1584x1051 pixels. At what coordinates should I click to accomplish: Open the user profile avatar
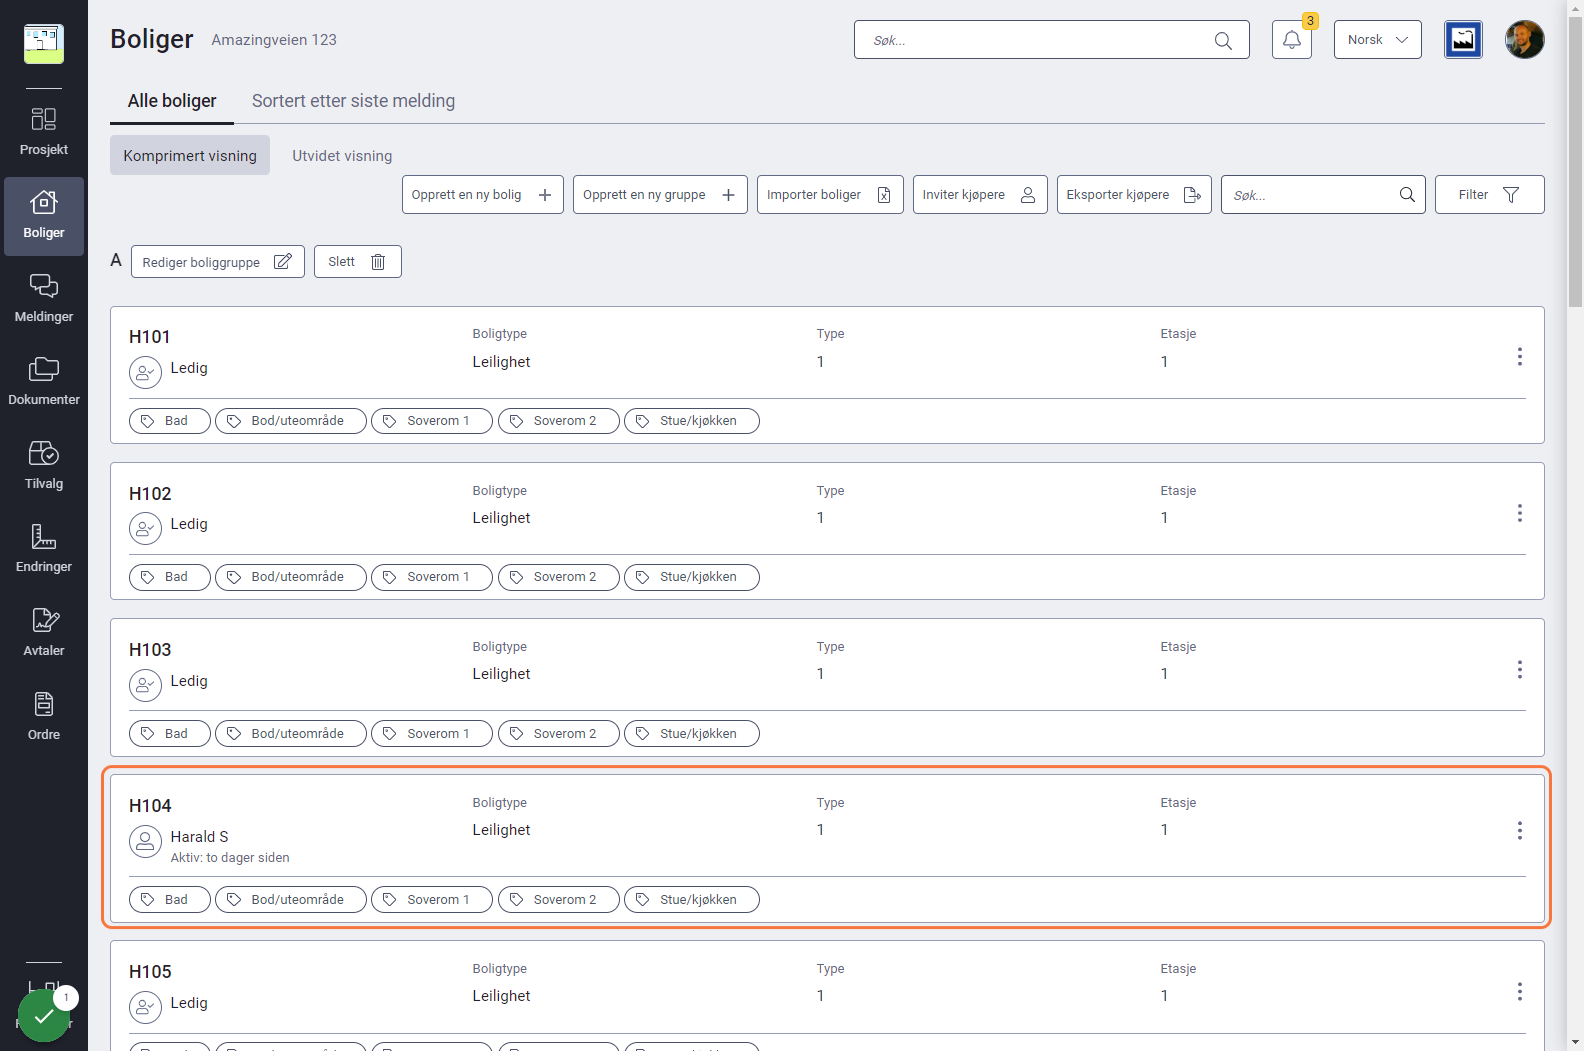(1525, 40)
